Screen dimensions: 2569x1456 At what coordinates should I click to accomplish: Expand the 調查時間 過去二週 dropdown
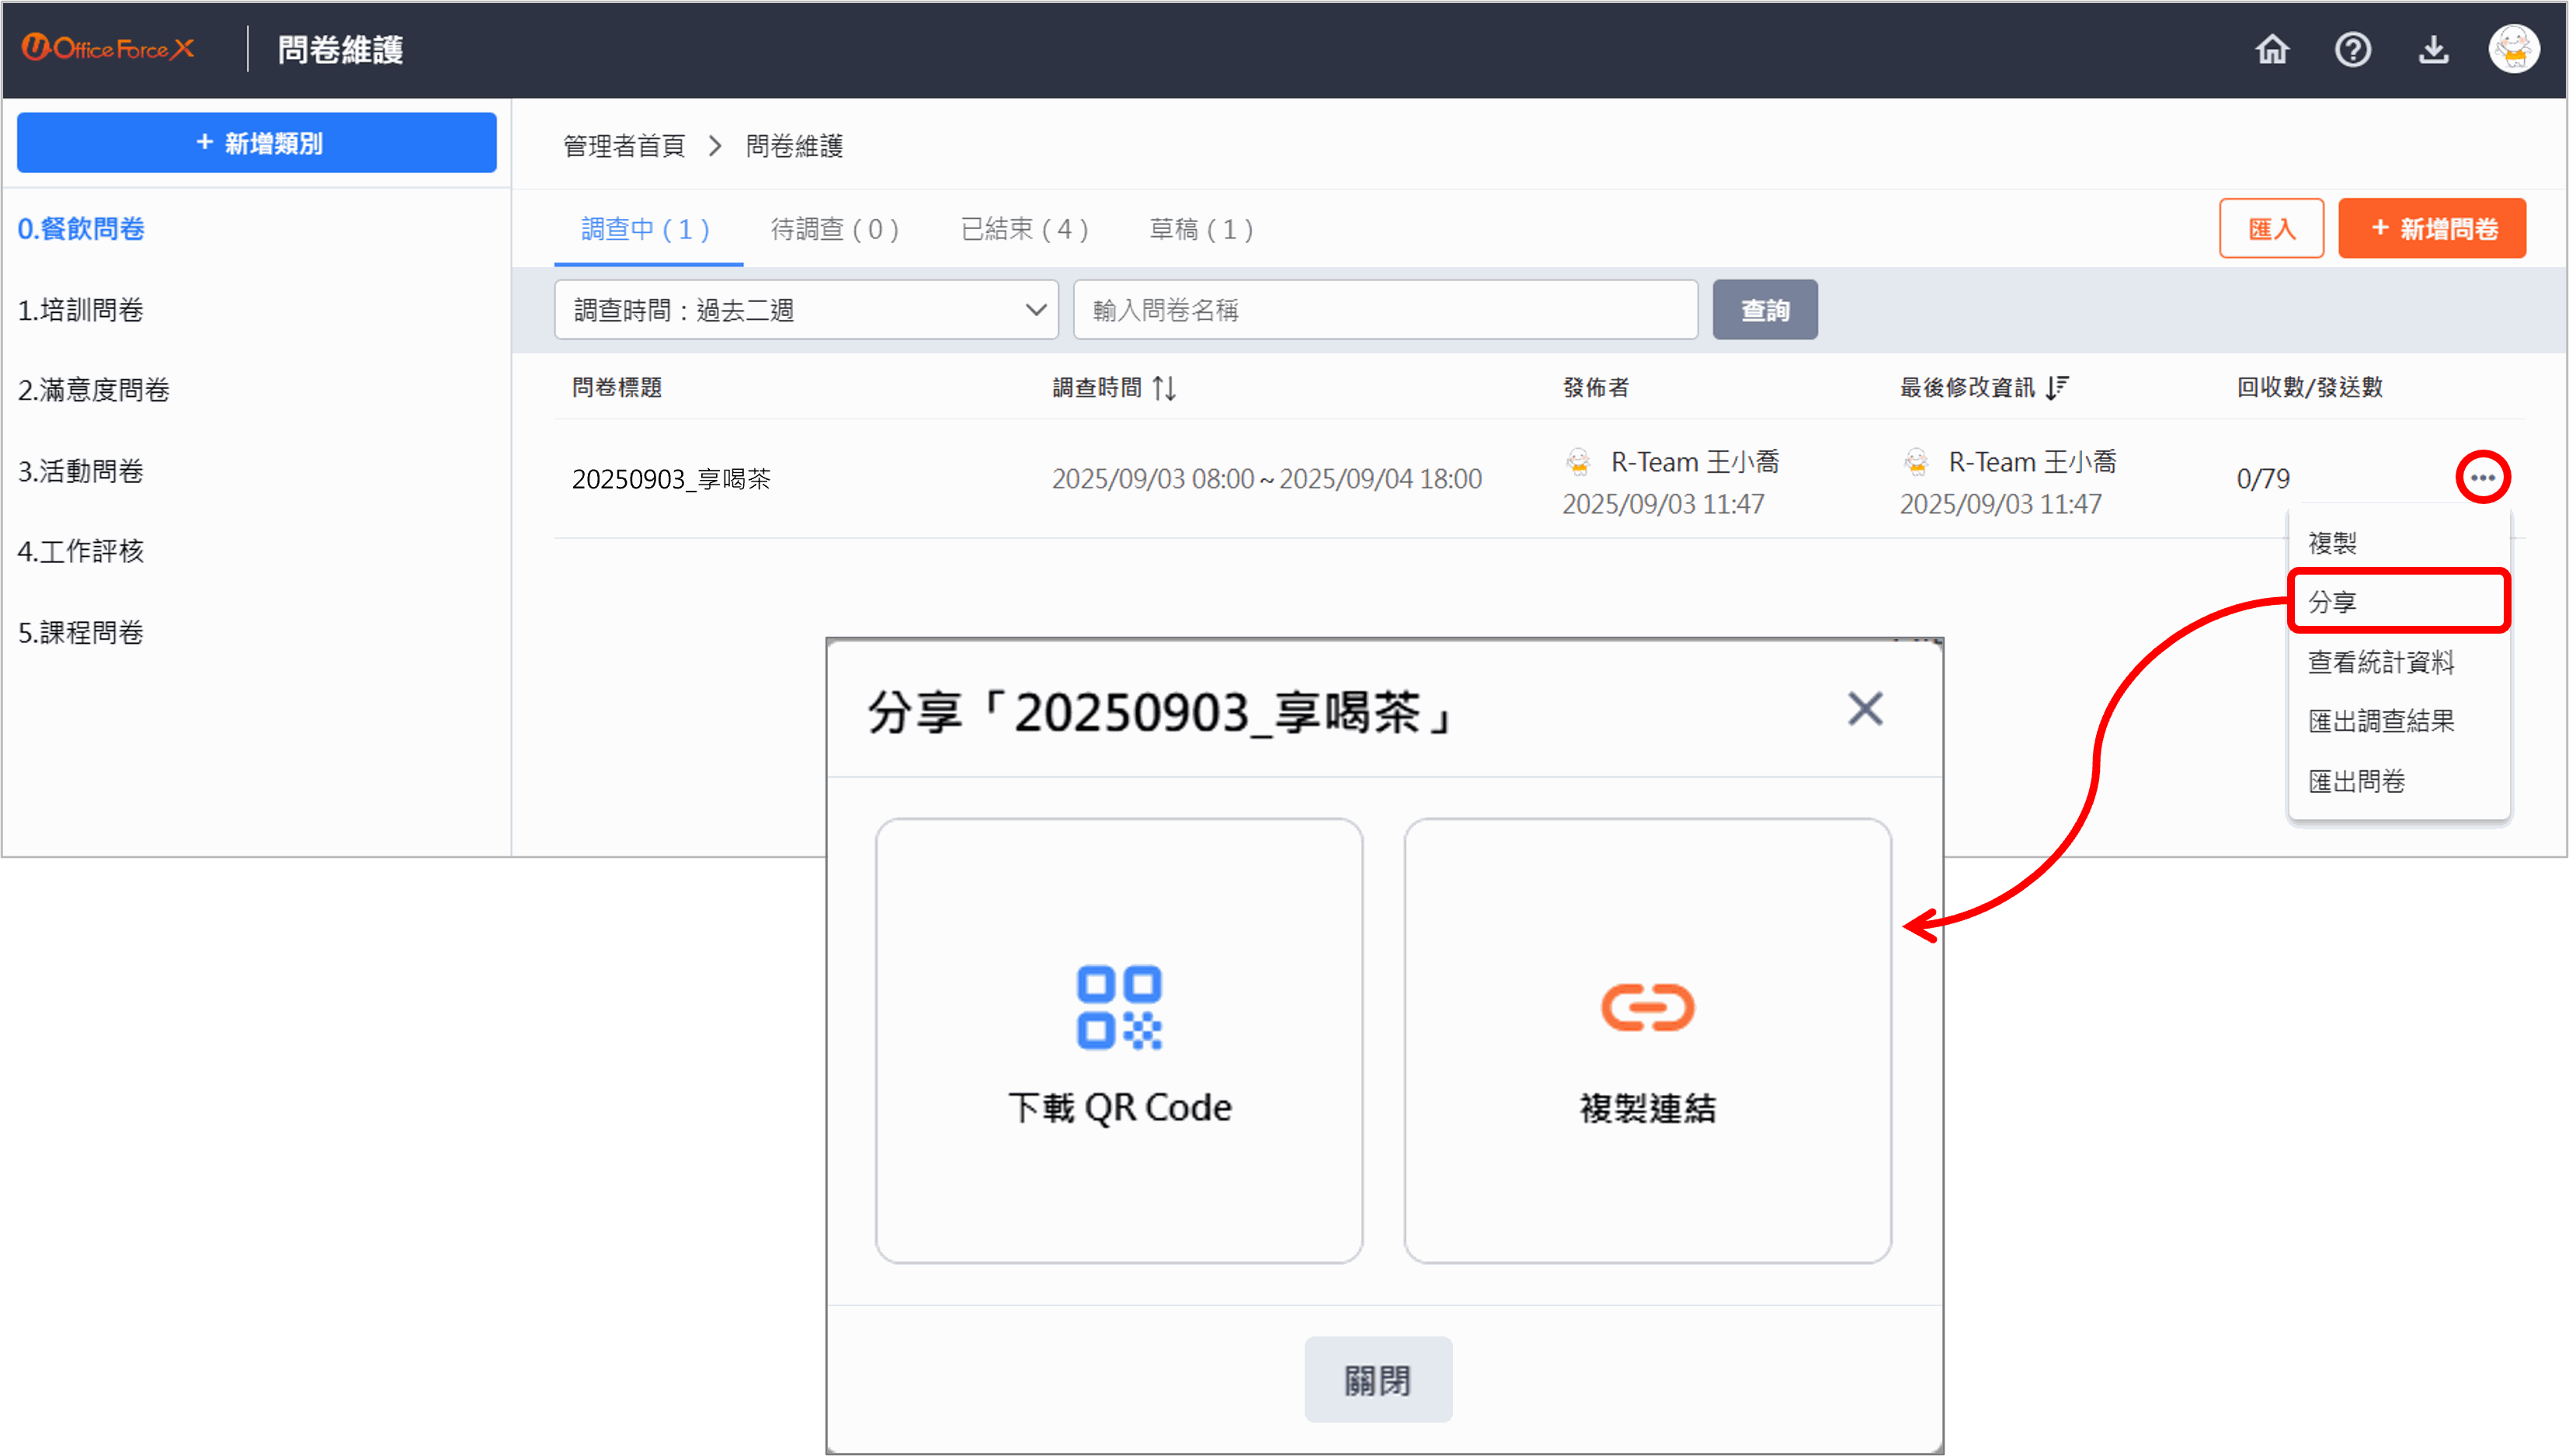tap(806, 310)
